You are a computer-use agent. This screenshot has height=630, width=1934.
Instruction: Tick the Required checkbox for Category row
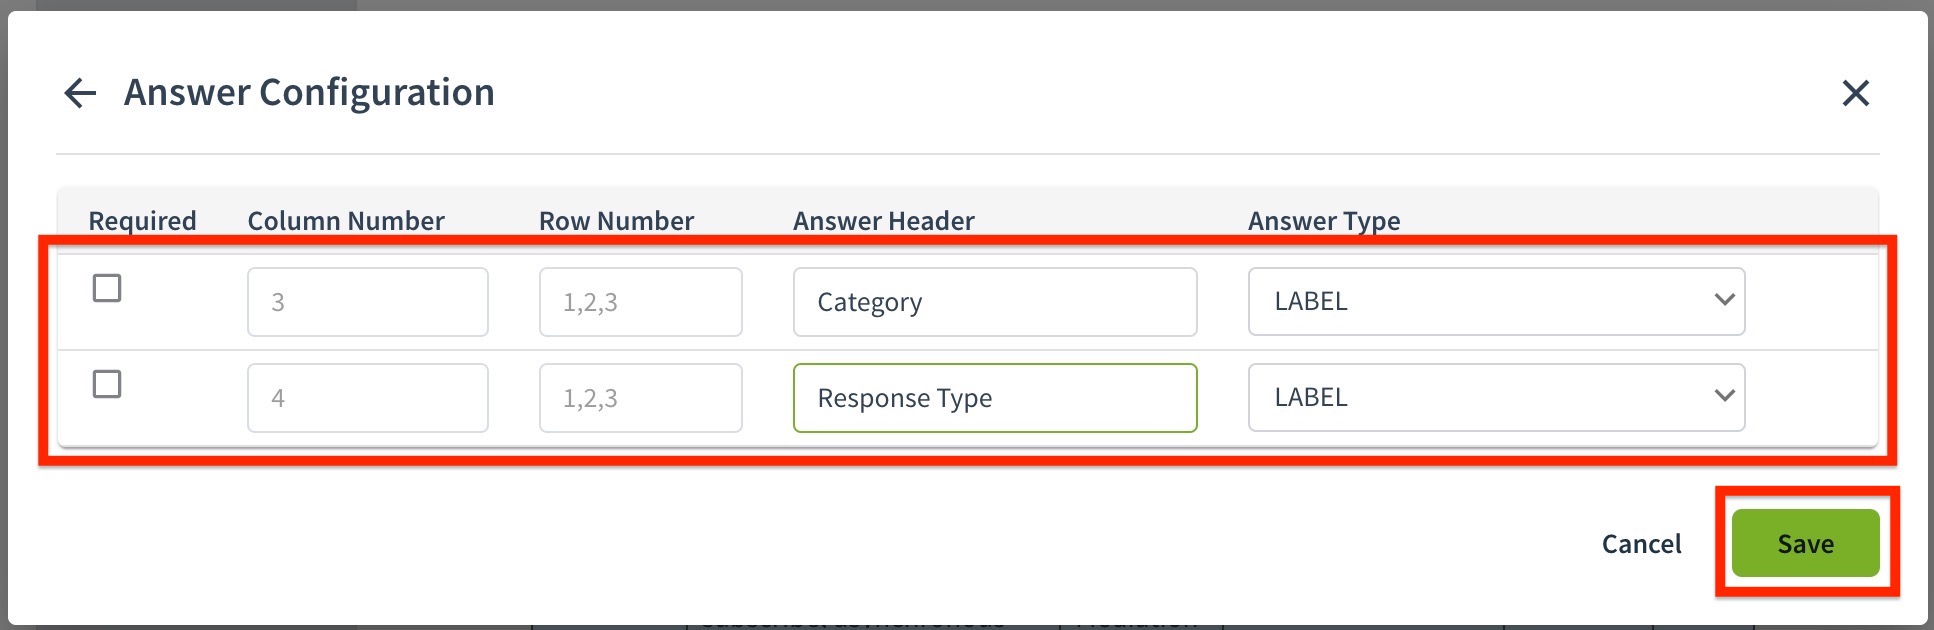(107, 288)
